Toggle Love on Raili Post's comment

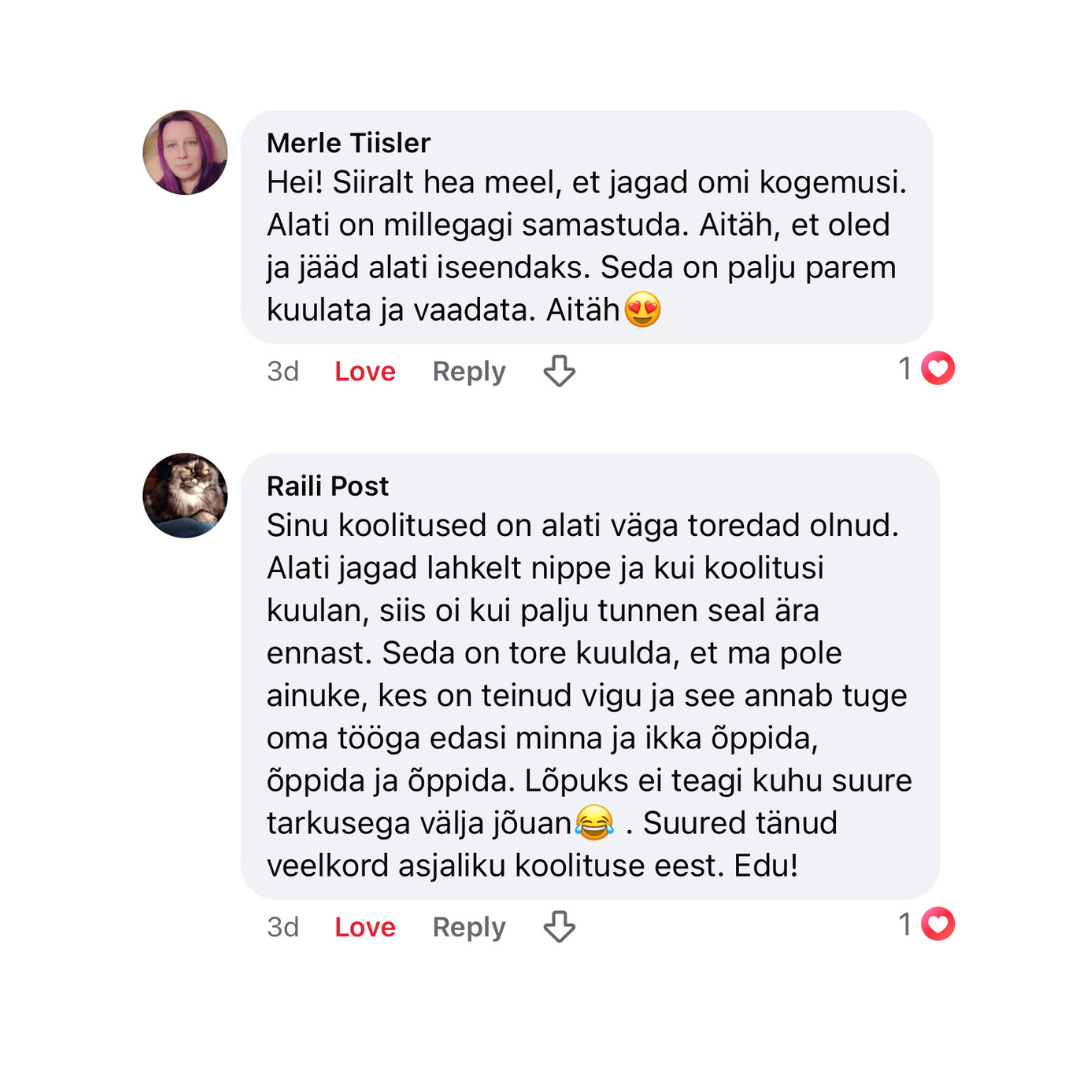365,928
